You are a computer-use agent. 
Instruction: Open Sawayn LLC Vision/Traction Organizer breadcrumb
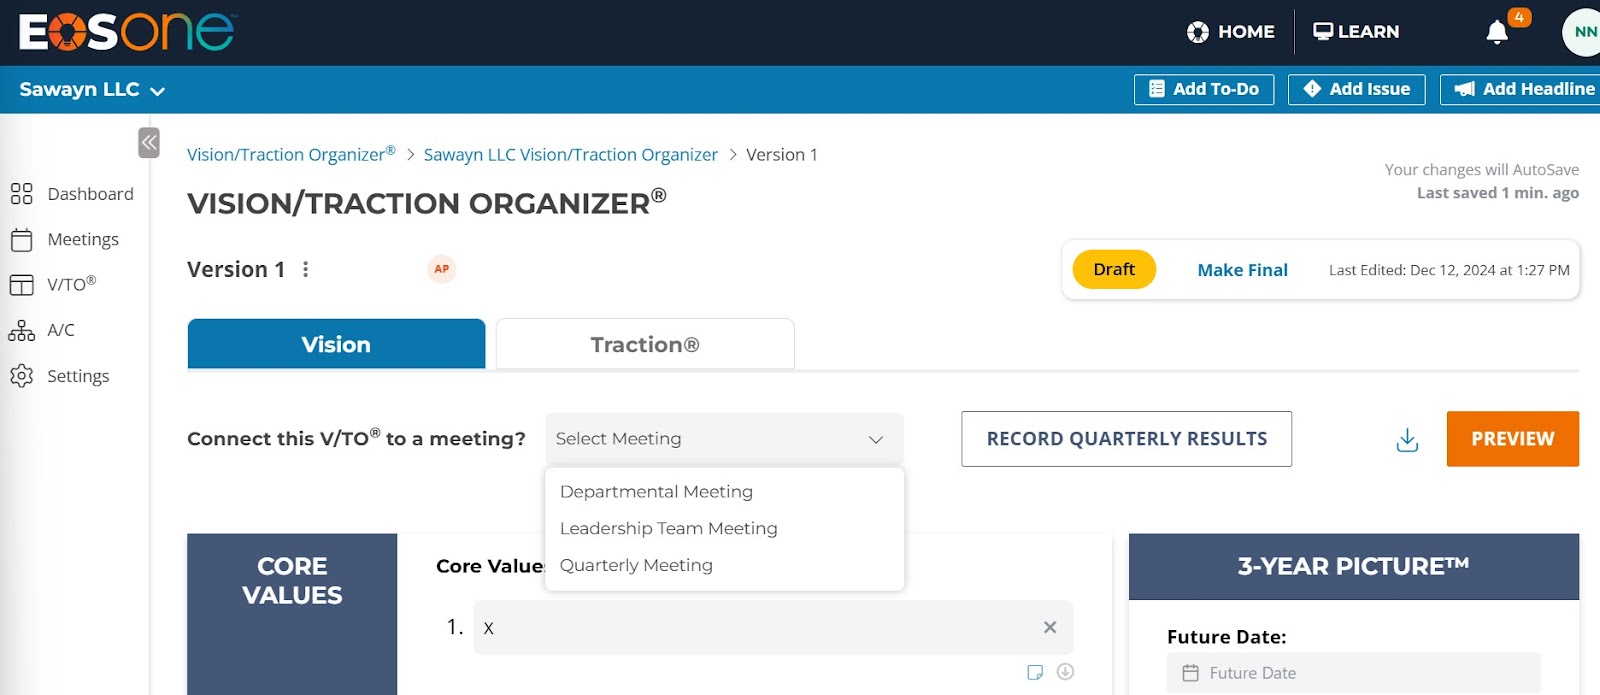click(571, 155)
